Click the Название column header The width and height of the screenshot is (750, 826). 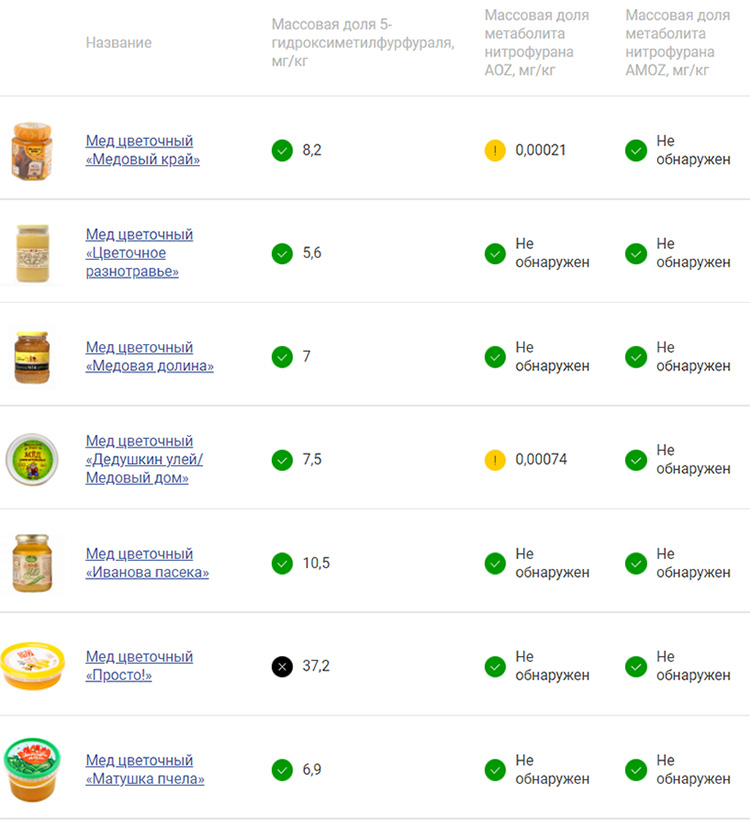[x=119, y=43]
